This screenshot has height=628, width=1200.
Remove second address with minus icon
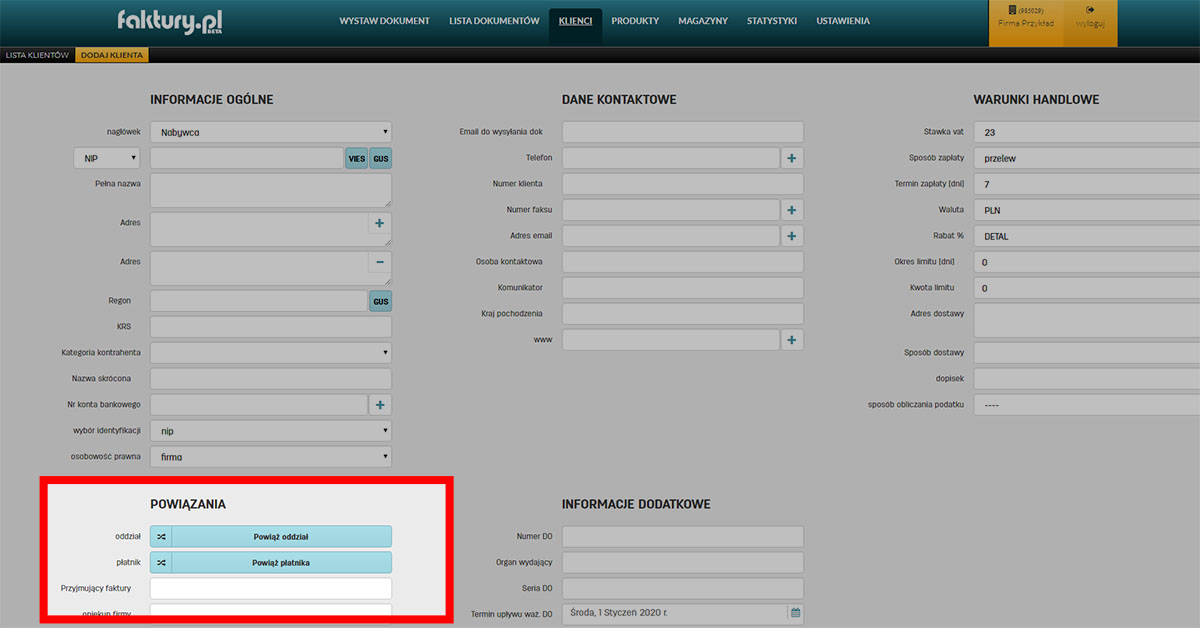(x=380, y=263)
